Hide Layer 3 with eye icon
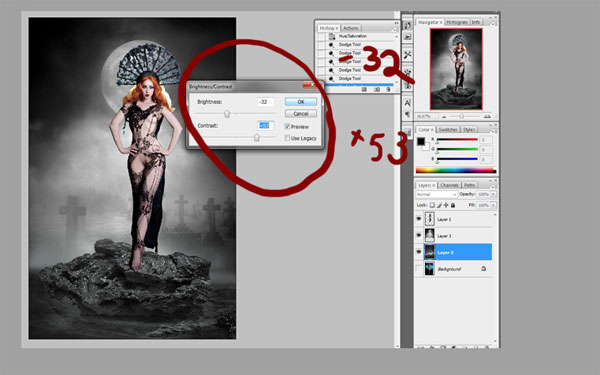600x375 pixels. click(x=419, y=235)
